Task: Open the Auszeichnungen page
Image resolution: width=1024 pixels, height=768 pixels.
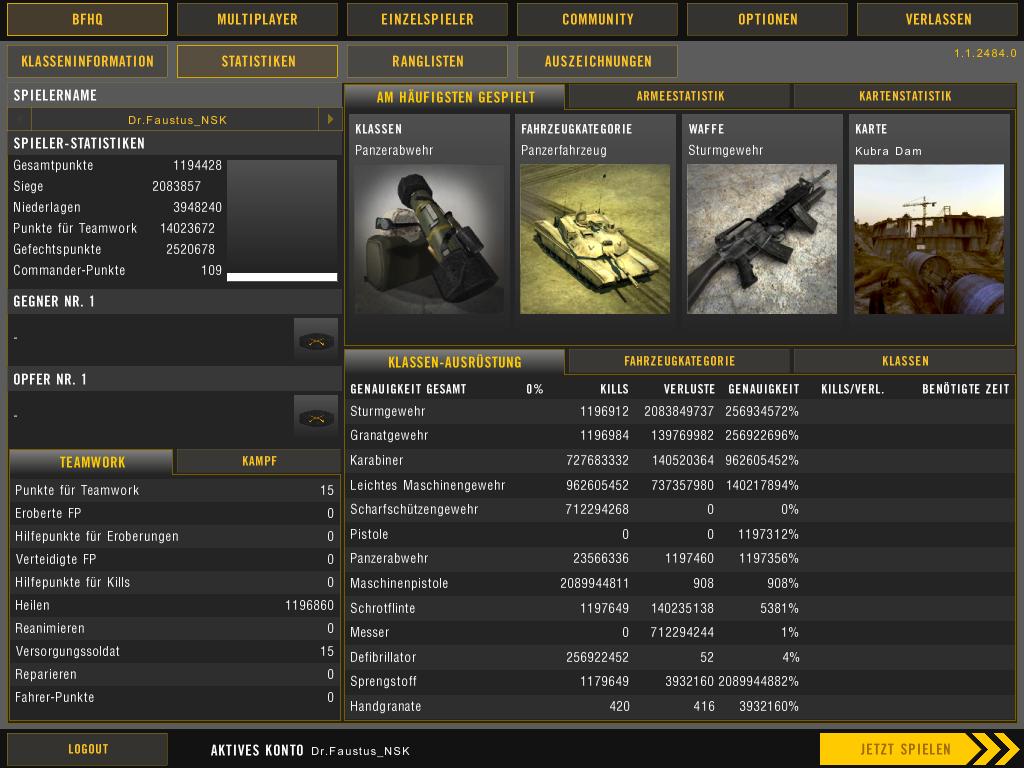Action: [597, 61]
